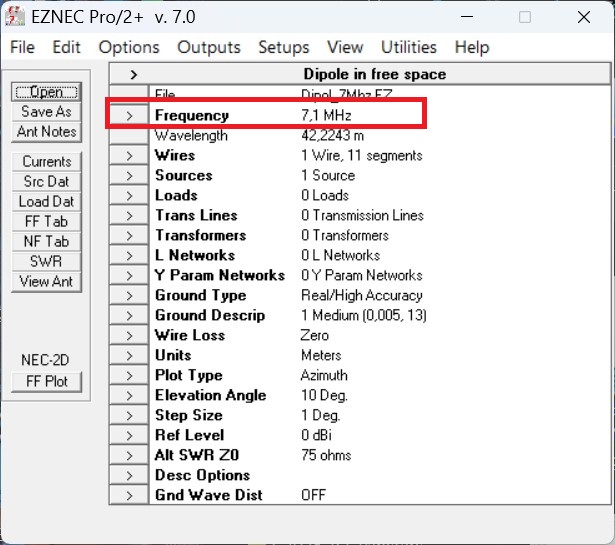This screenshot has width=615, height=545.
Task: Click the Dipole in free space title
Action: (x=374, y=74)
